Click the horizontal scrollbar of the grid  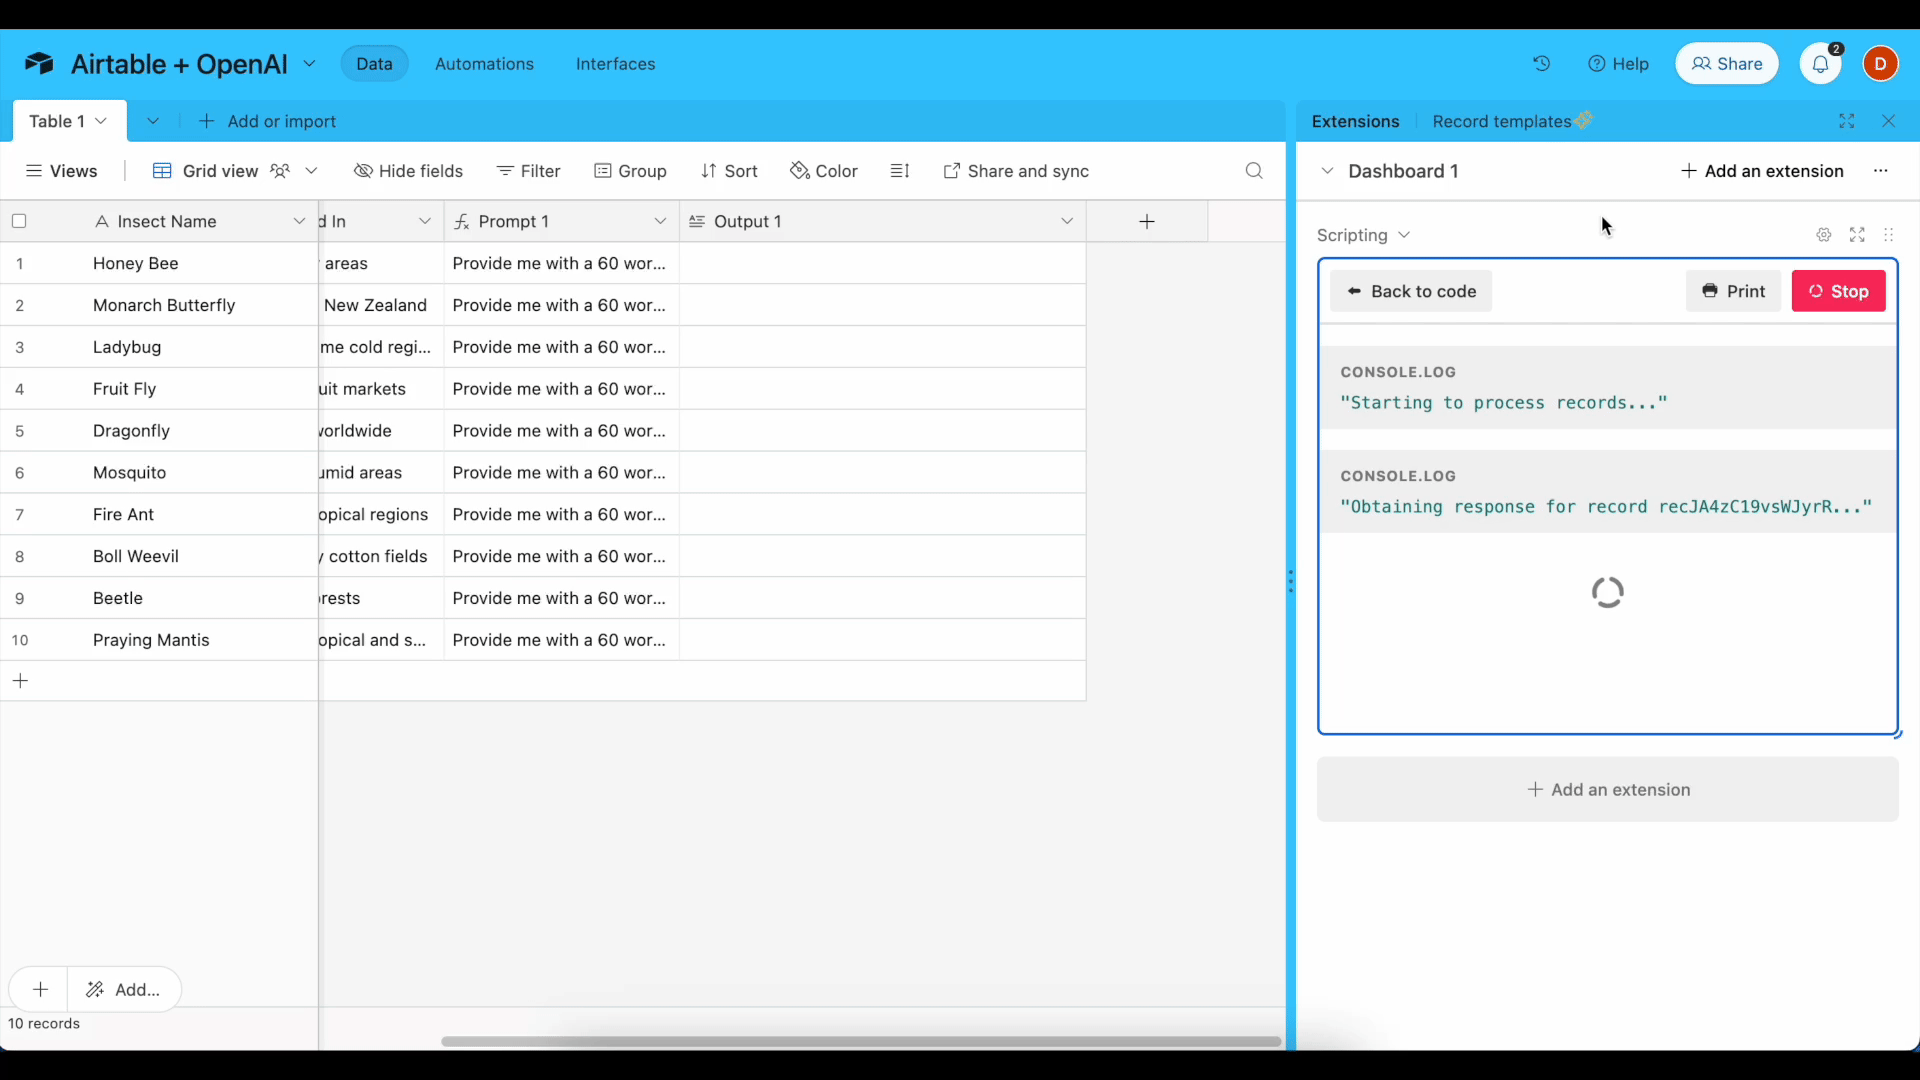tap(861, 1041)
